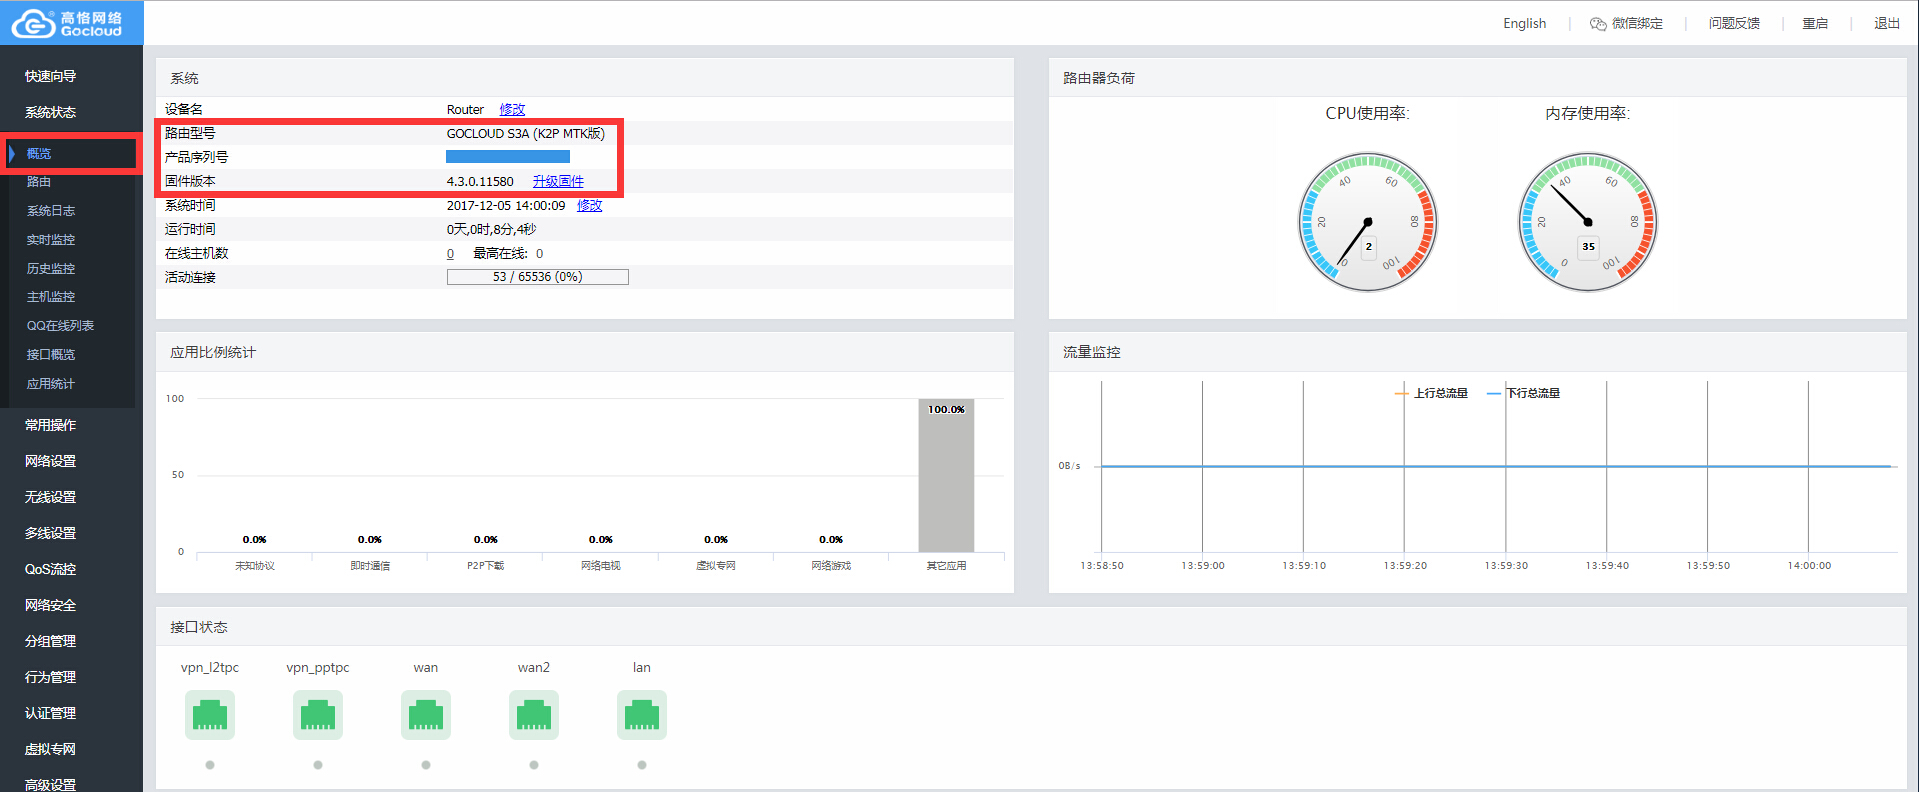Viewport: 1919px width, 792px height.
Task: Click the 接口状态 panel title
Action: click(x=199, y=627)
